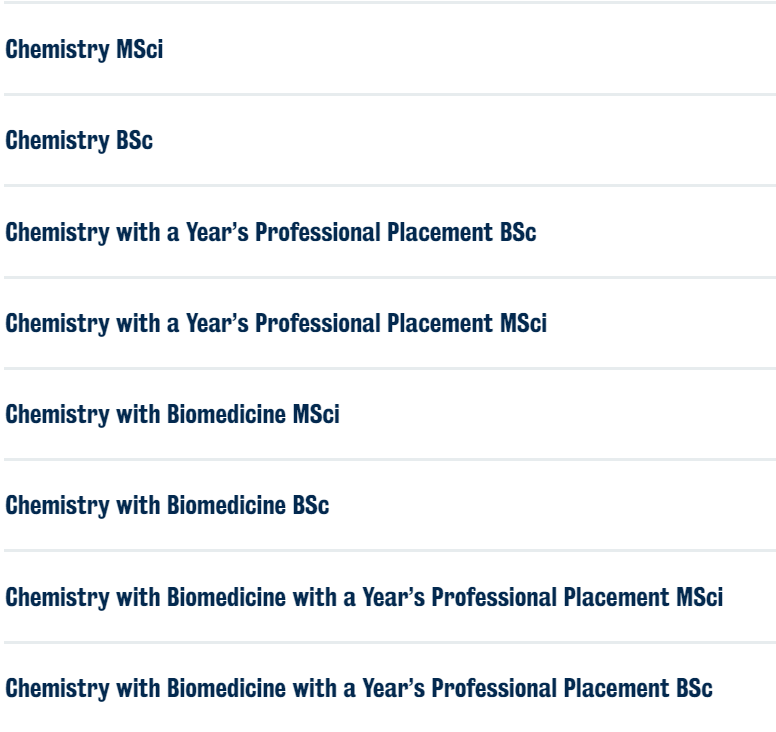Select Chemistry with a Year's Professional Placement MSci
Screen dimensions: 776x732
coord(276,323)
